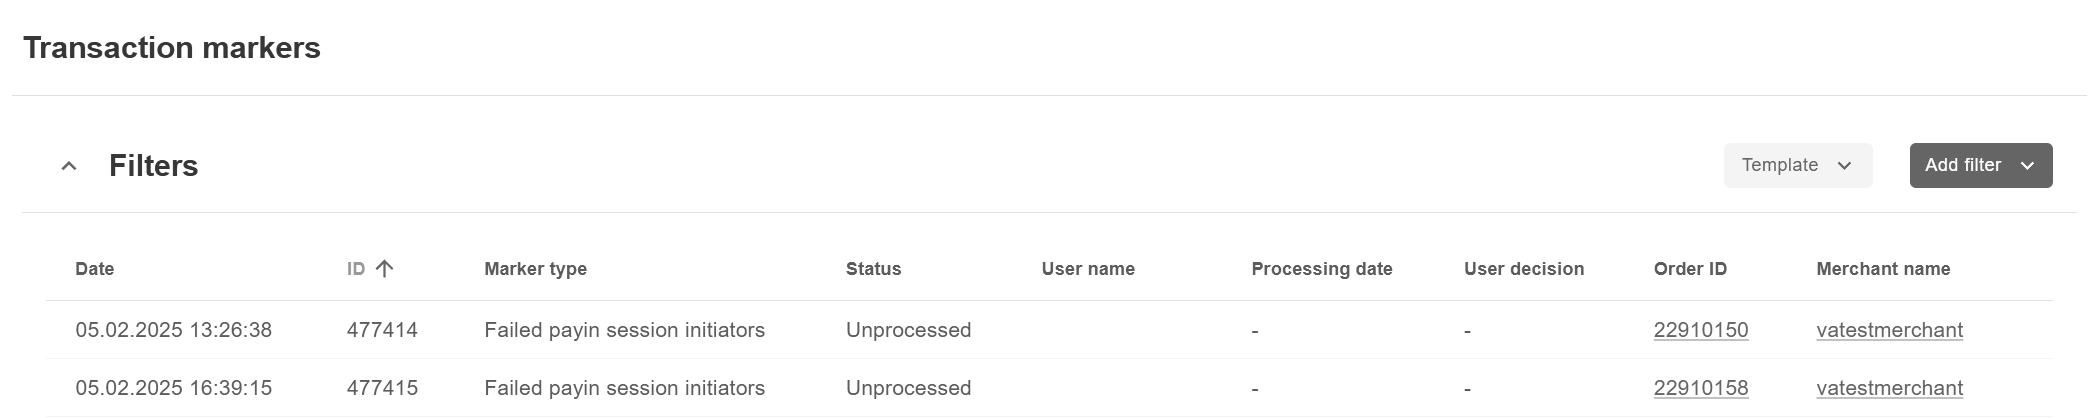Click the Add filter chevron icon
2094x418 pixels.
coord(2027,166)
